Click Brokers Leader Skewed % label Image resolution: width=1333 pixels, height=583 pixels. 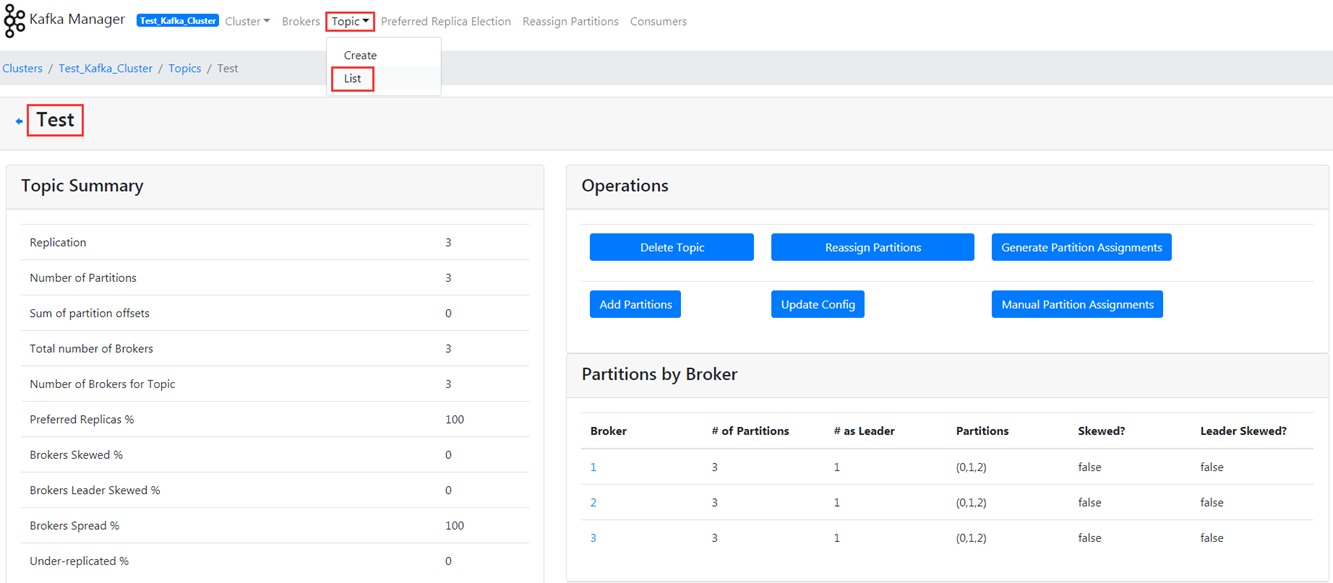[x=95, y=490]
